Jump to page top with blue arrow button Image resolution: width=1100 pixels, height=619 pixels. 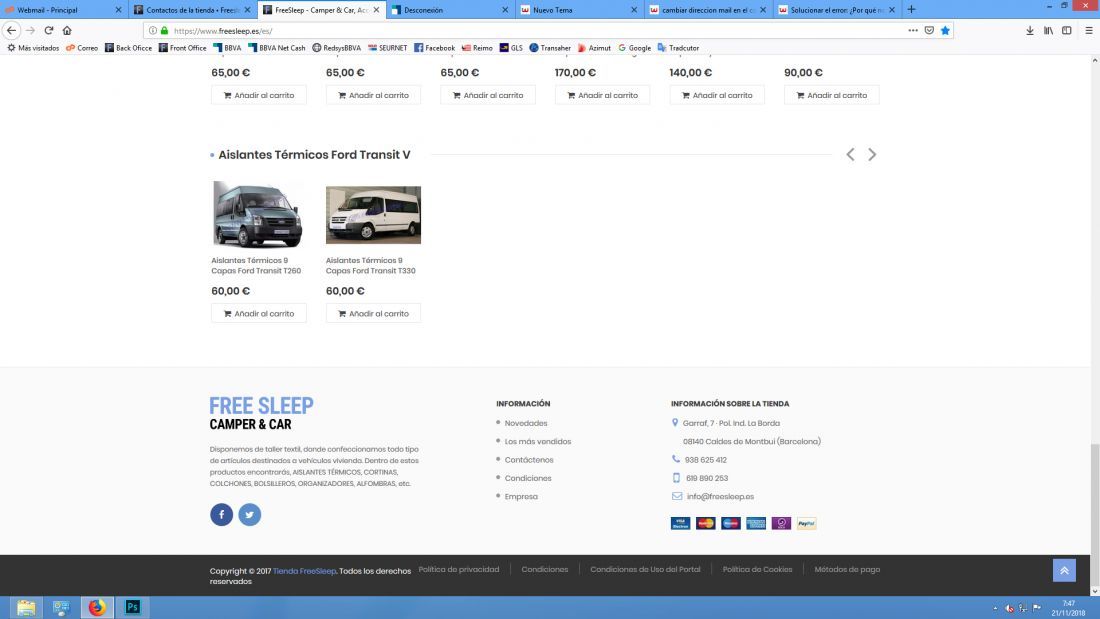click(1064, 570)
